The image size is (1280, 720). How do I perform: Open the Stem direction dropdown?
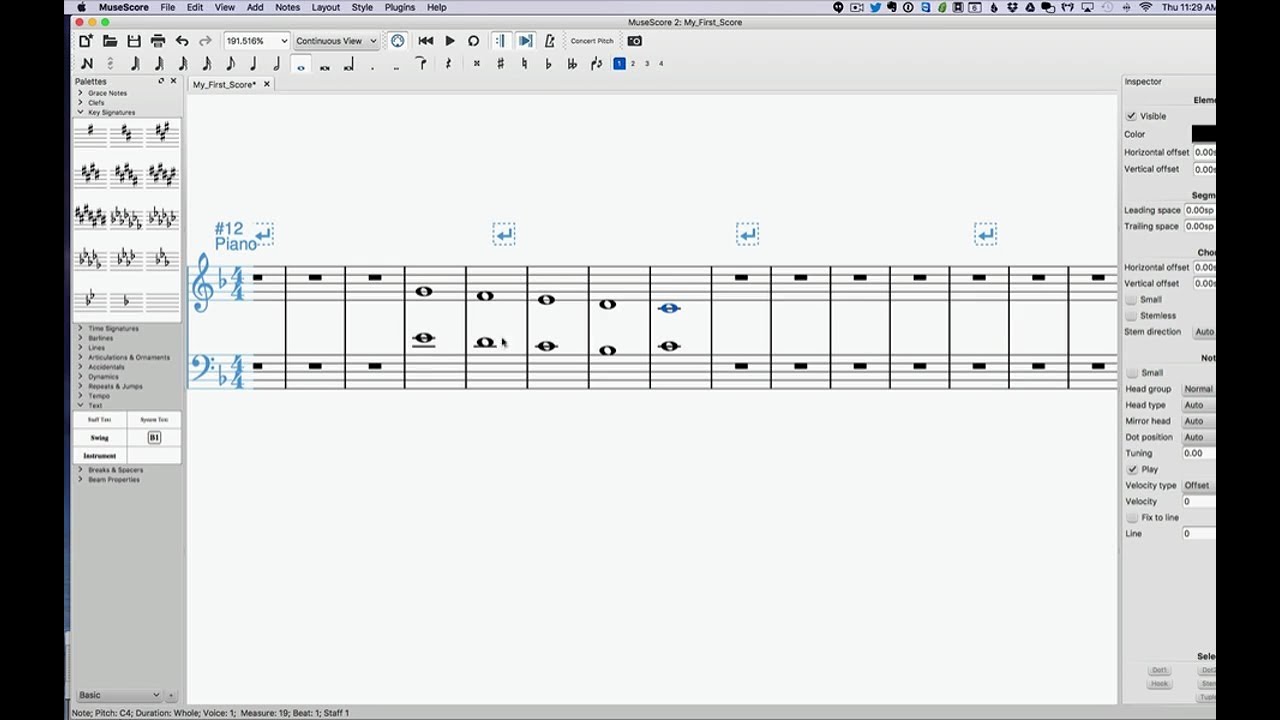pyautogui.click(x=1204, y=332)
